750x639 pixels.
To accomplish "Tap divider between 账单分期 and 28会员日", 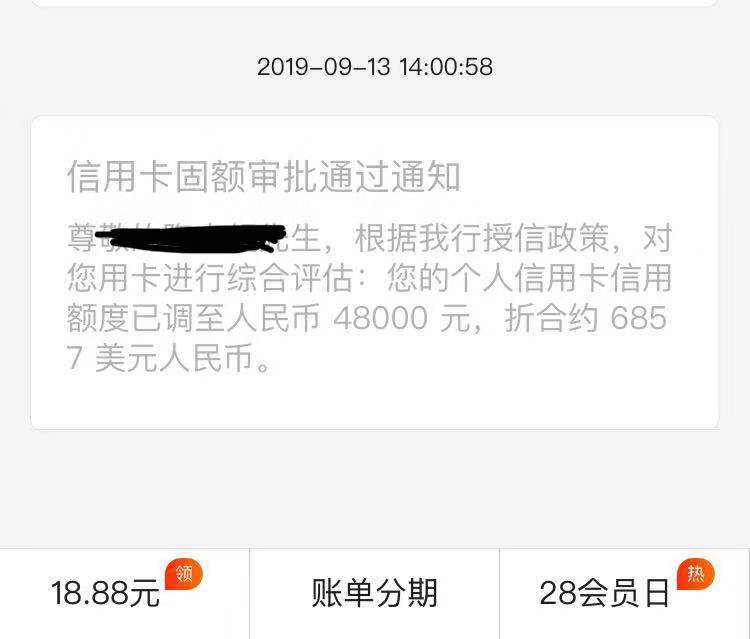I will [499, 593].
